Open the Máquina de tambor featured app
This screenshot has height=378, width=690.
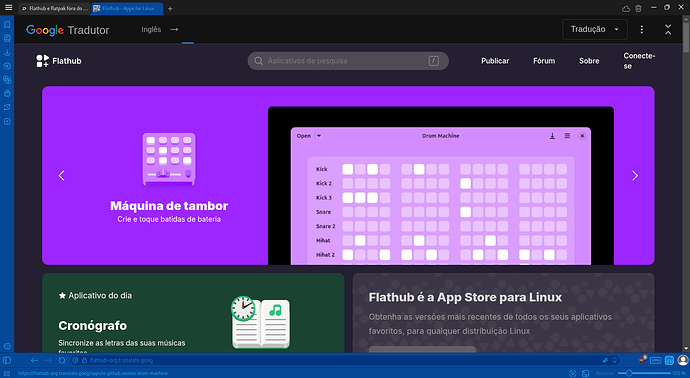[x=169, y=206]
